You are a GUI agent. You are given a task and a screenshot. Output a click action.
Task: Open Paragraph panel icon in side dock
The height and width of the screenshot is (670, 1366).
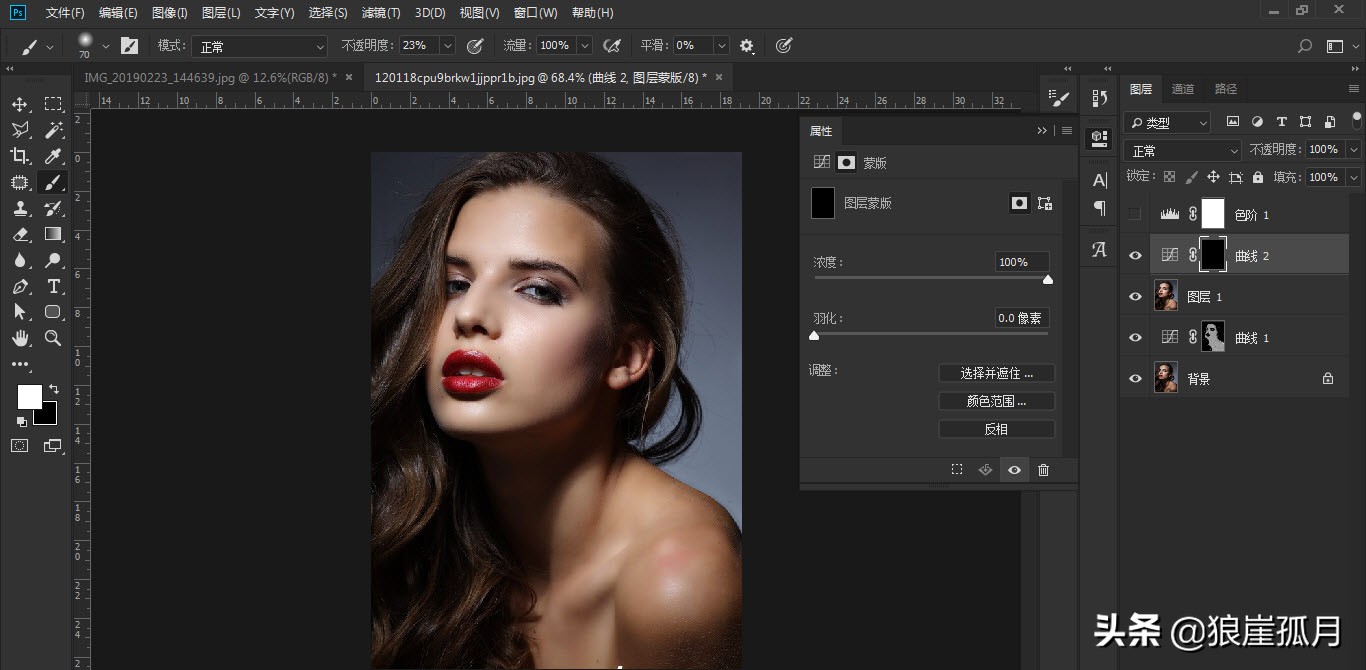coord(1100,208)
